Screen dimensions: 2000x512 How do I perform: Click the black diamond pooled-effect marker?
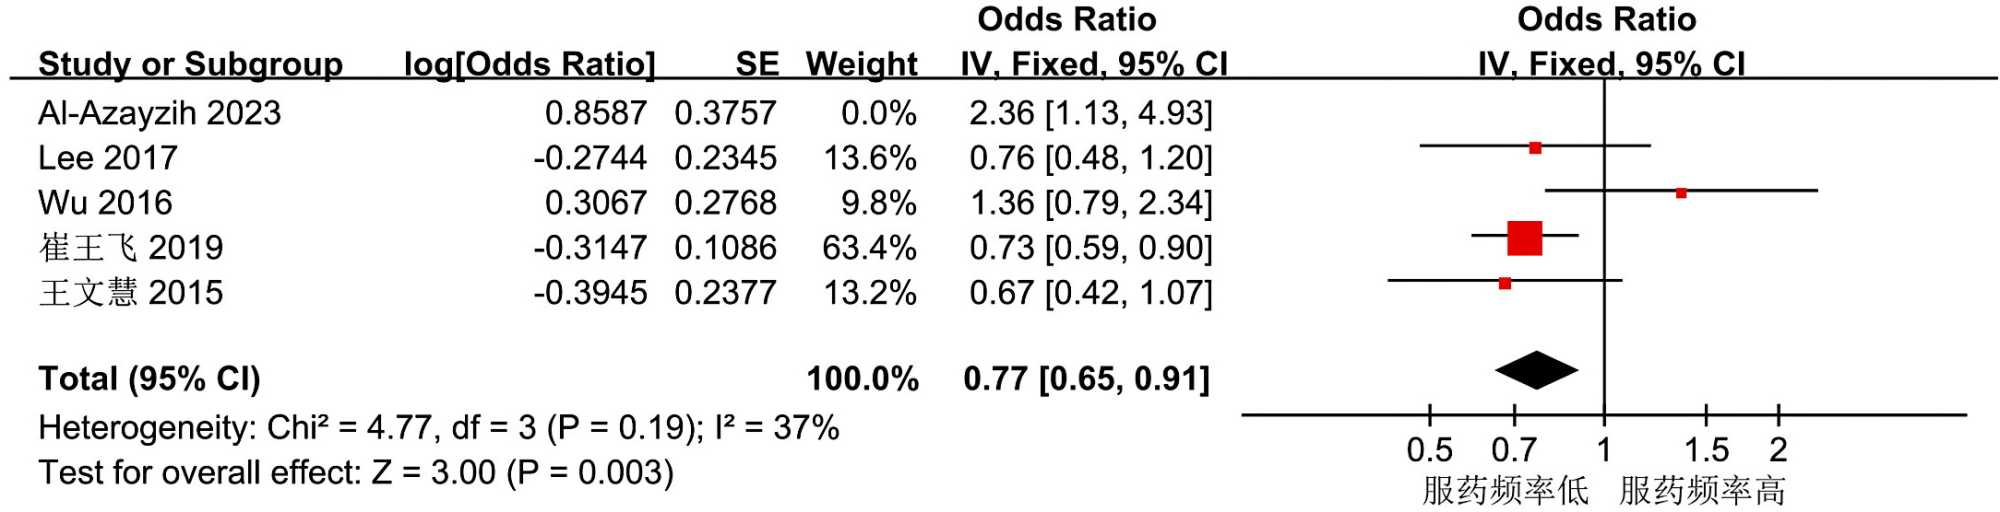1536,371
